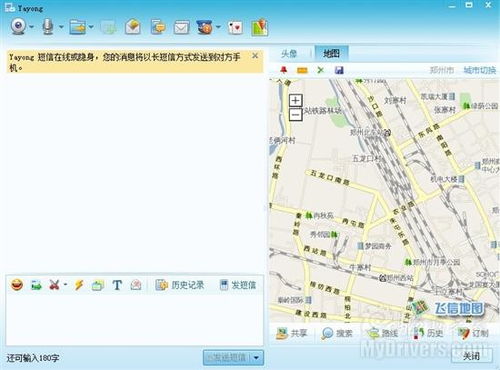Click the 城市切换 city switch link

[480, 70]
